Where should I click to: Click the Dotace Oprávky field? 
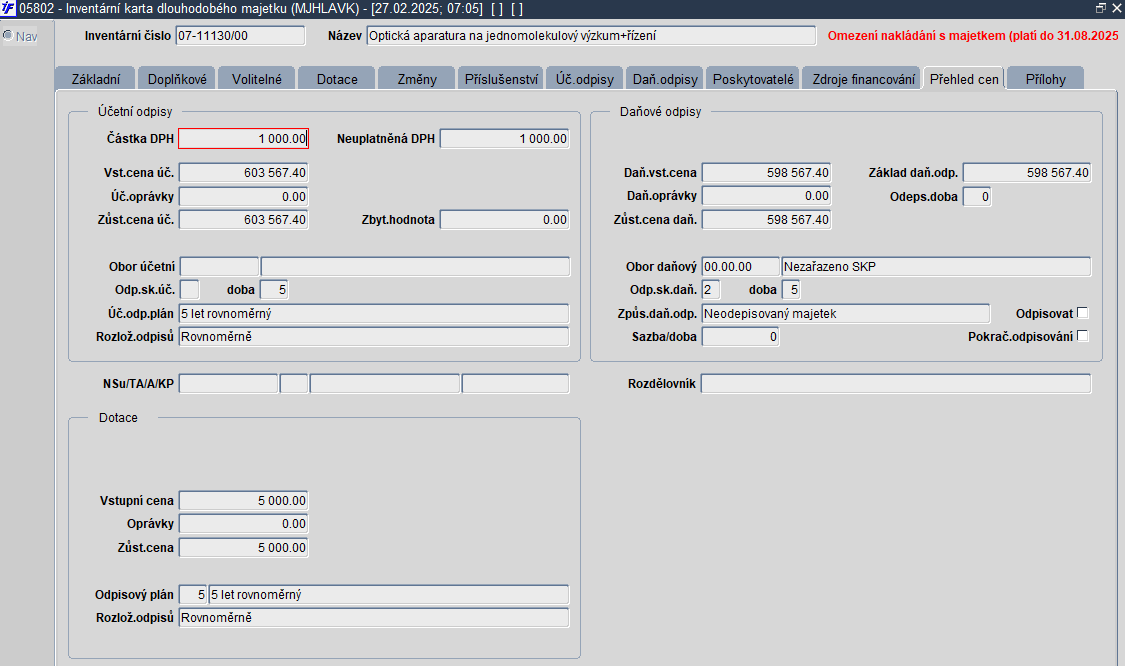[243, 524]
